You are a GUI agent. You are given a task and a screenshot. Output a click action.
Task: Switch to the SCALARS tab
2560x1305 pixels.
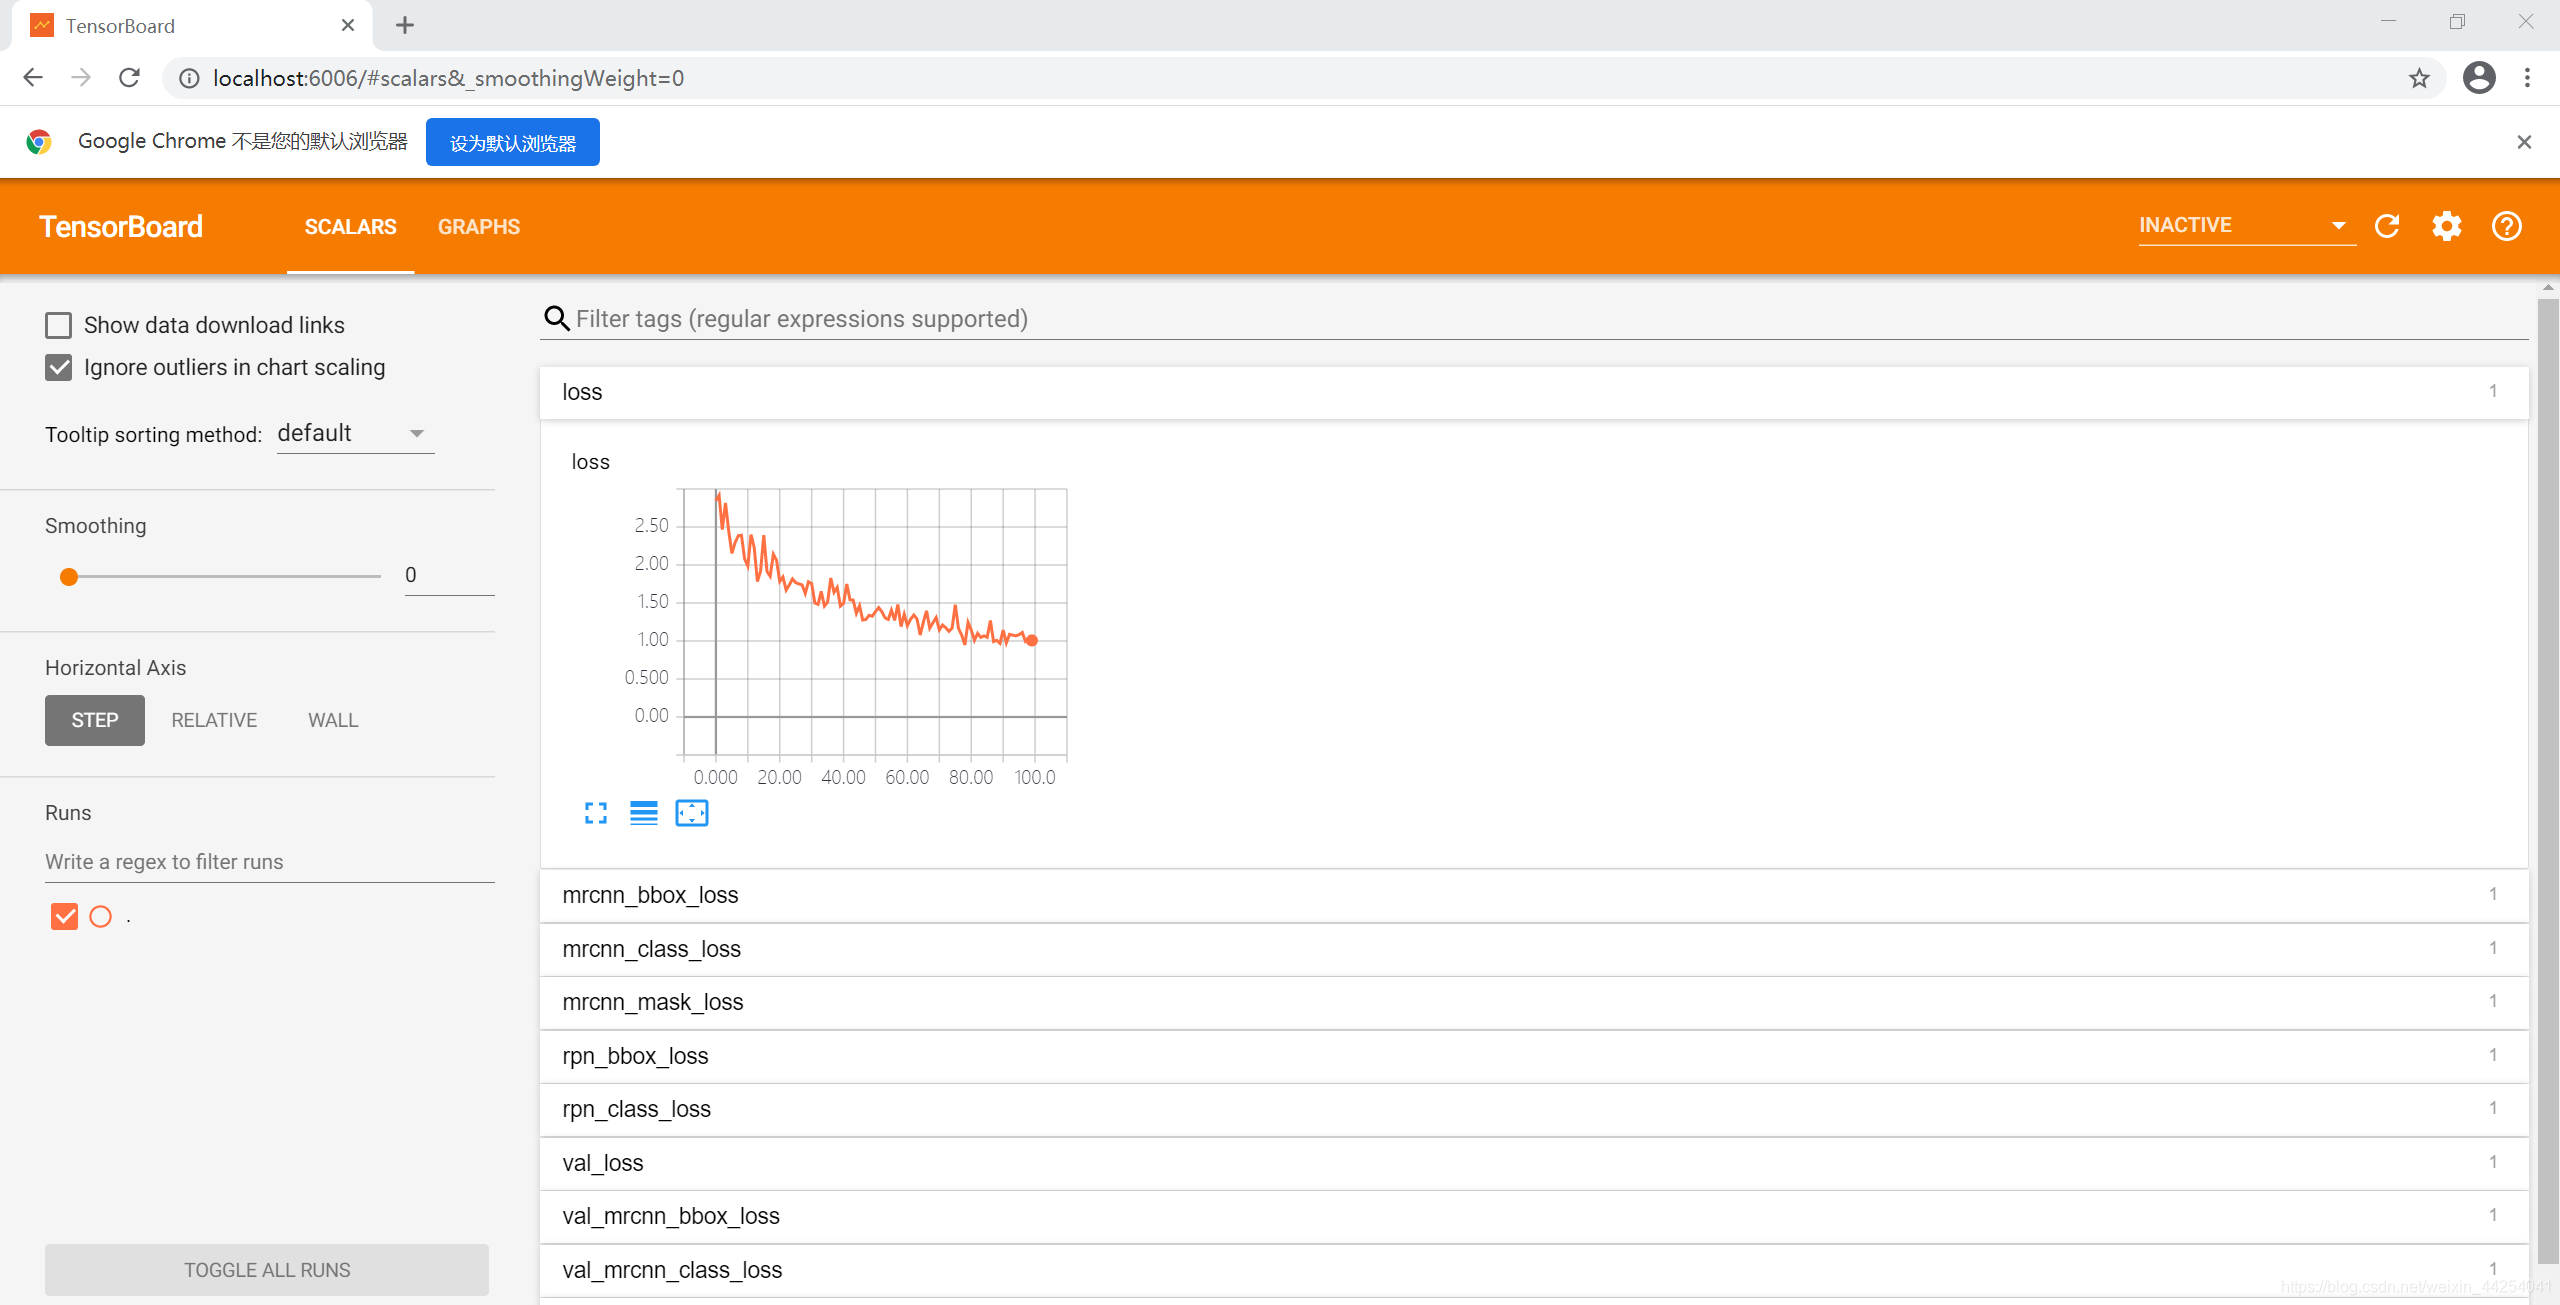(x=350, y=227)
